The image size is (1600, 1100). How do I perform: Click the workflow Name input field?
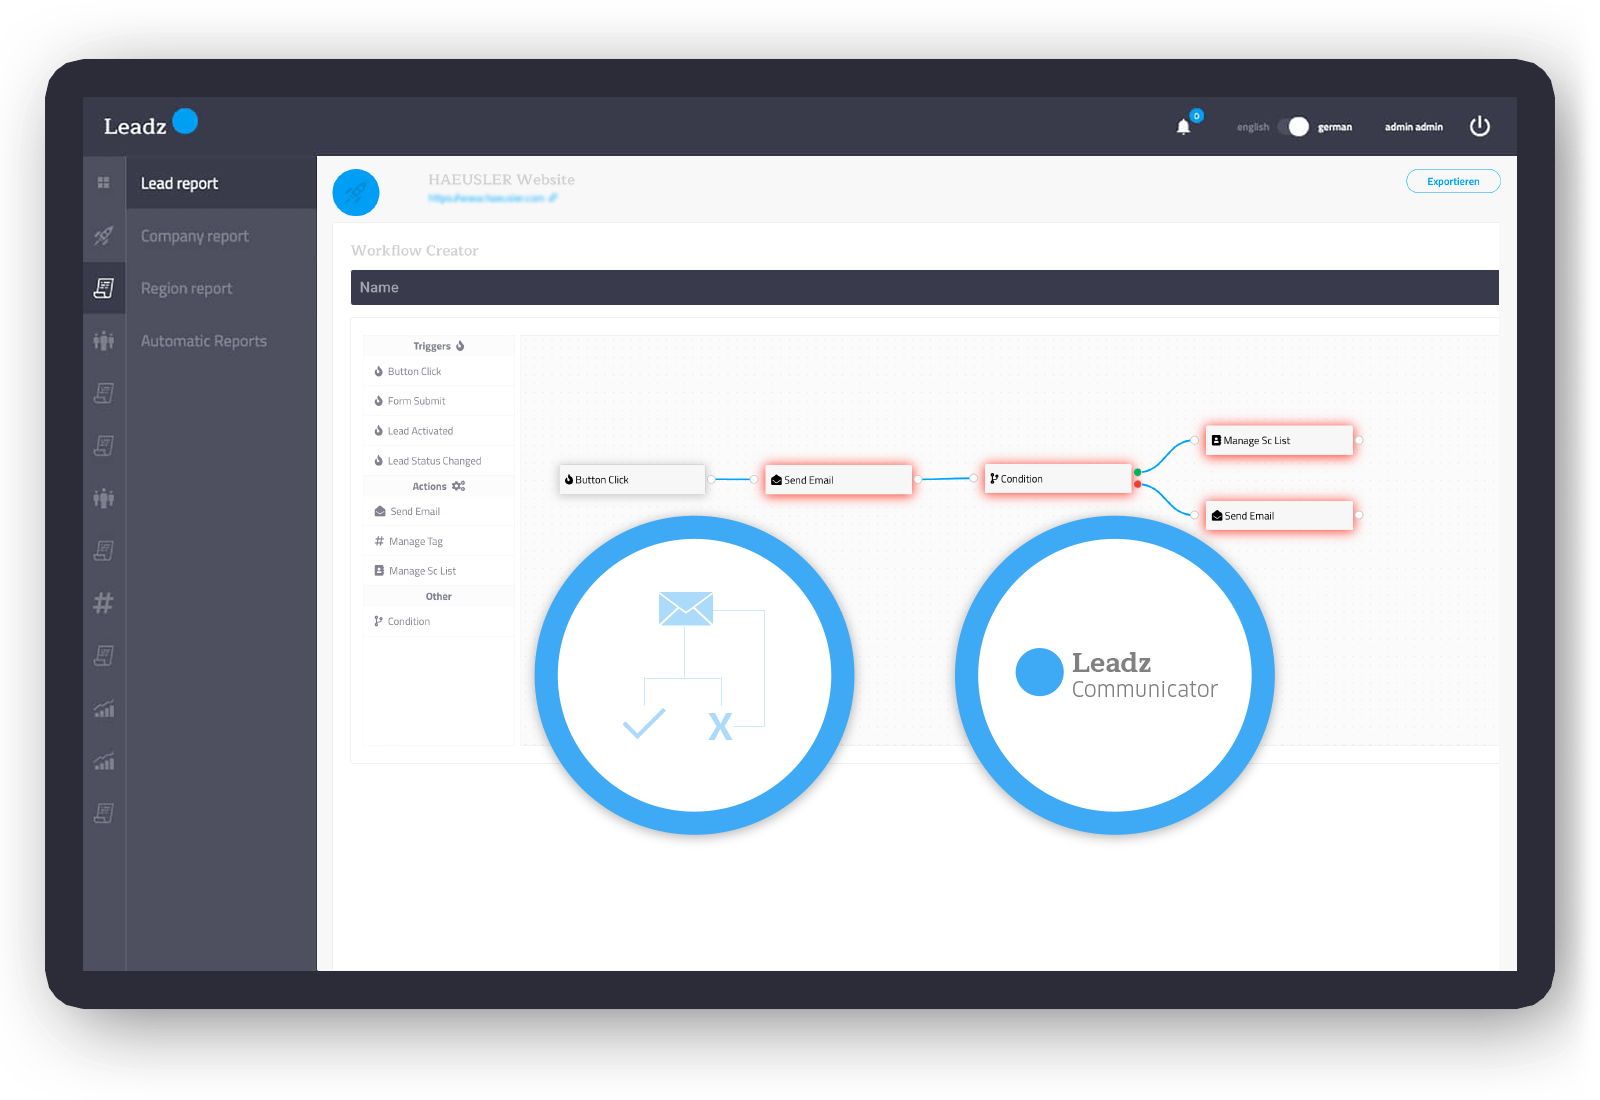tap(924, 287)
